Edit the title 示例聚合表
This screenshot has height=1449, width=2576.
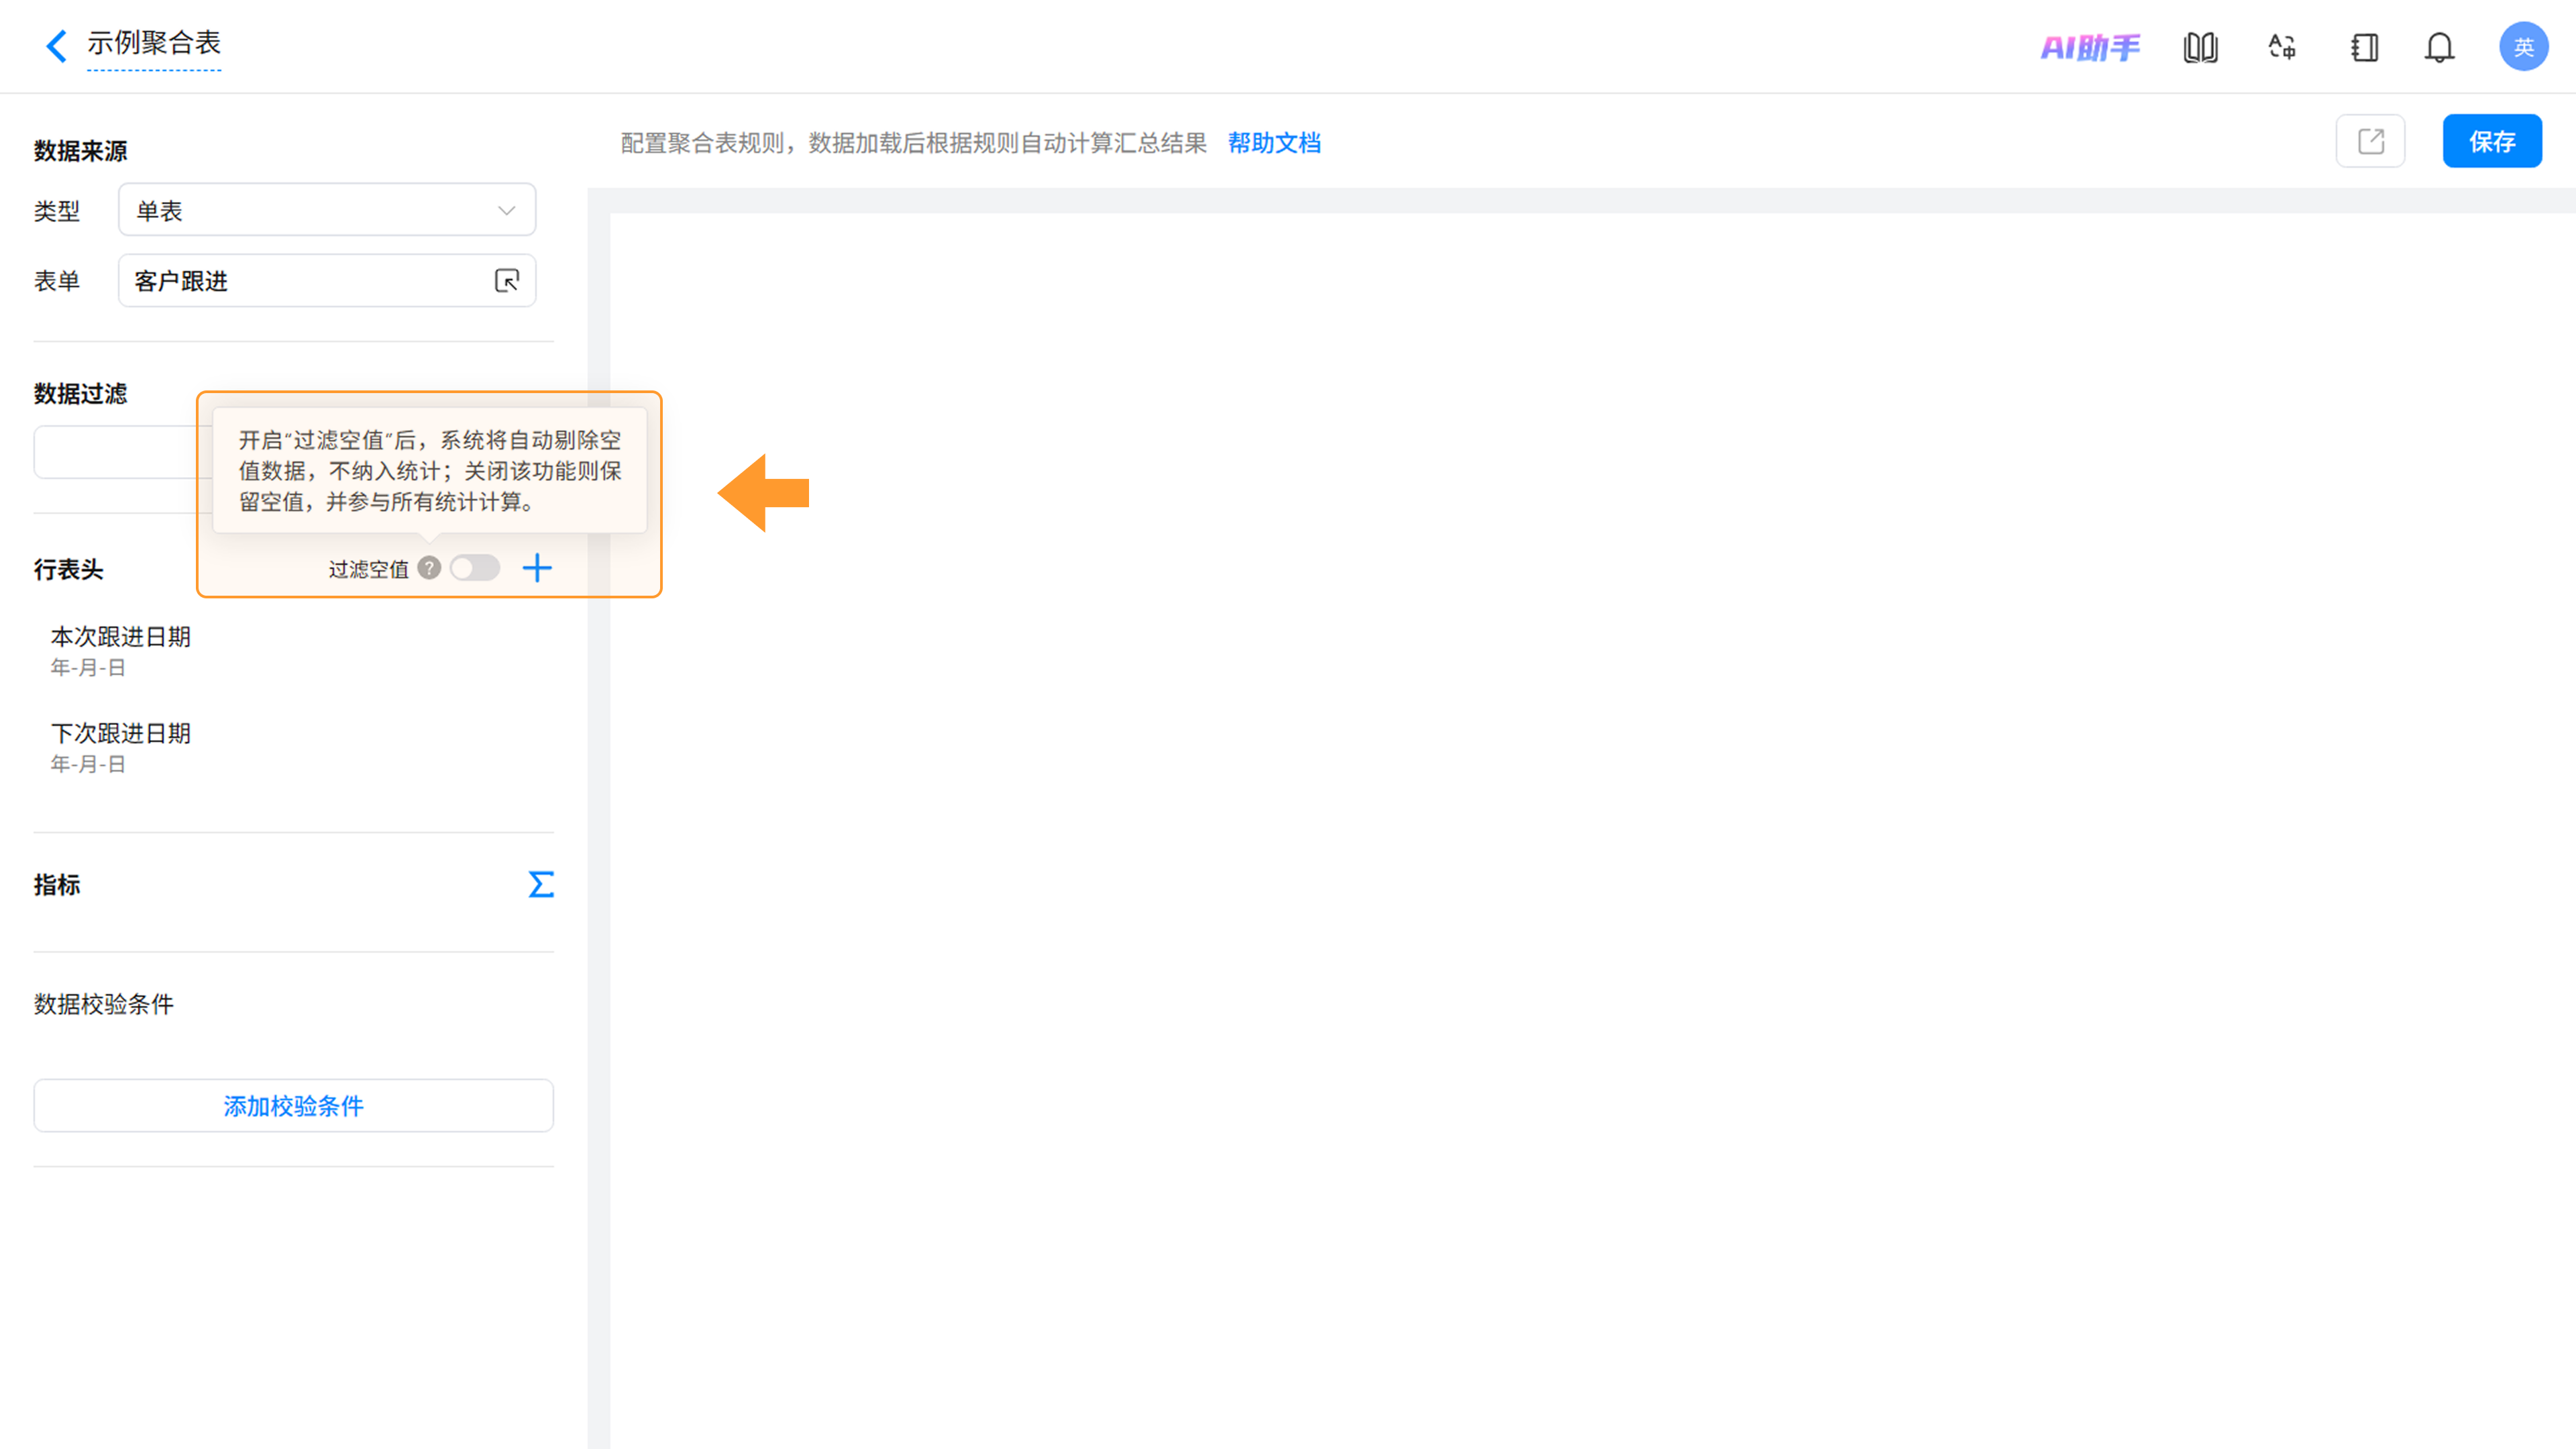tap(154, 44)
